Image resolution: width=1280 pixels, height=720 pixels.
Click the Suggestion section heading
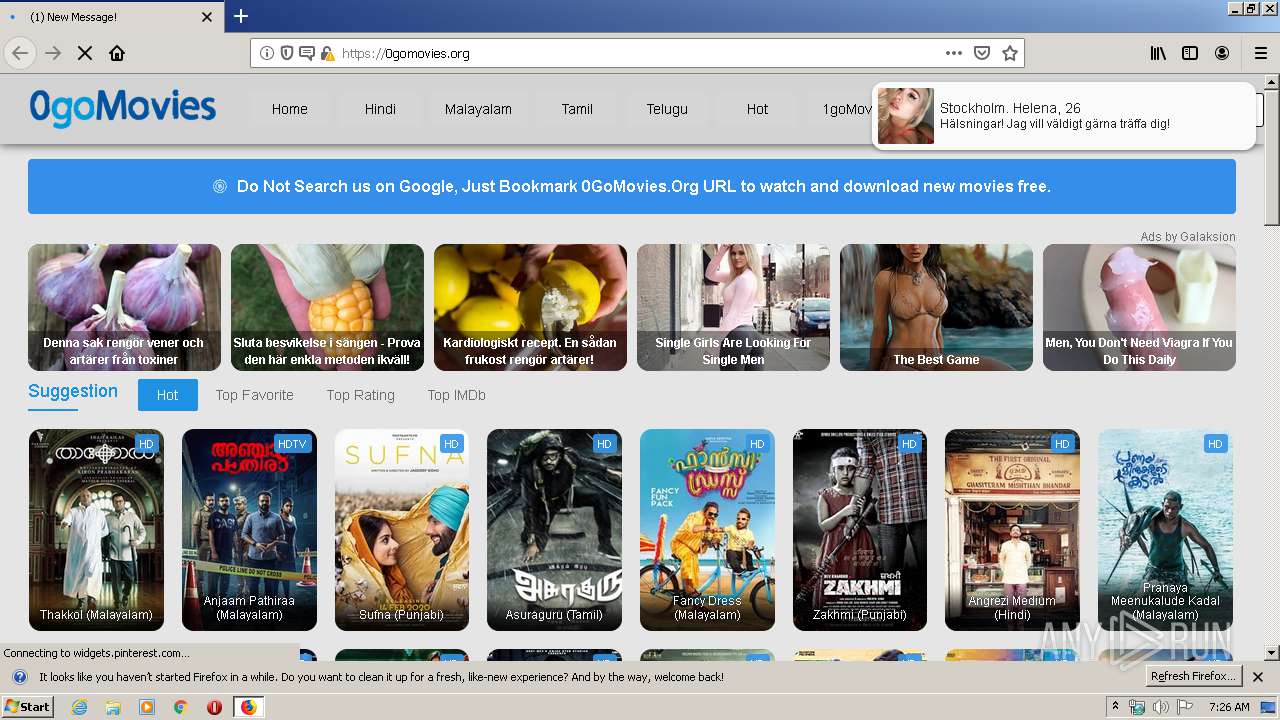[73, 391]
